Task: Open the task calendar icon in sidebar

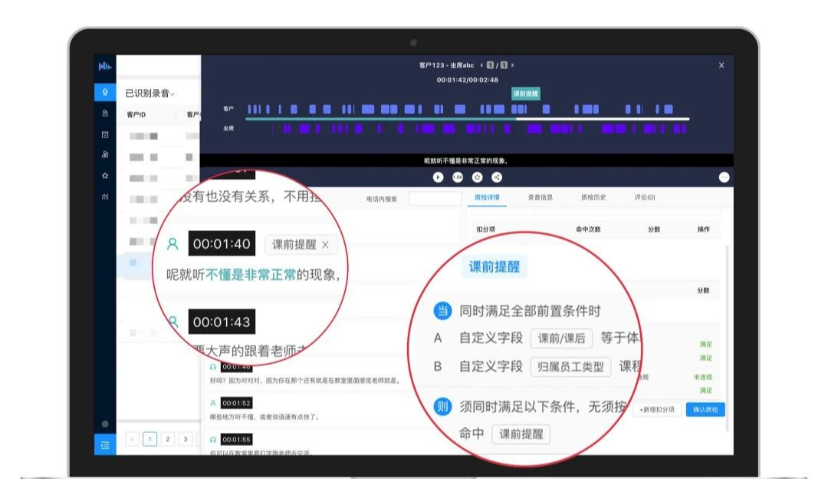Action: (x=105, y=135)
